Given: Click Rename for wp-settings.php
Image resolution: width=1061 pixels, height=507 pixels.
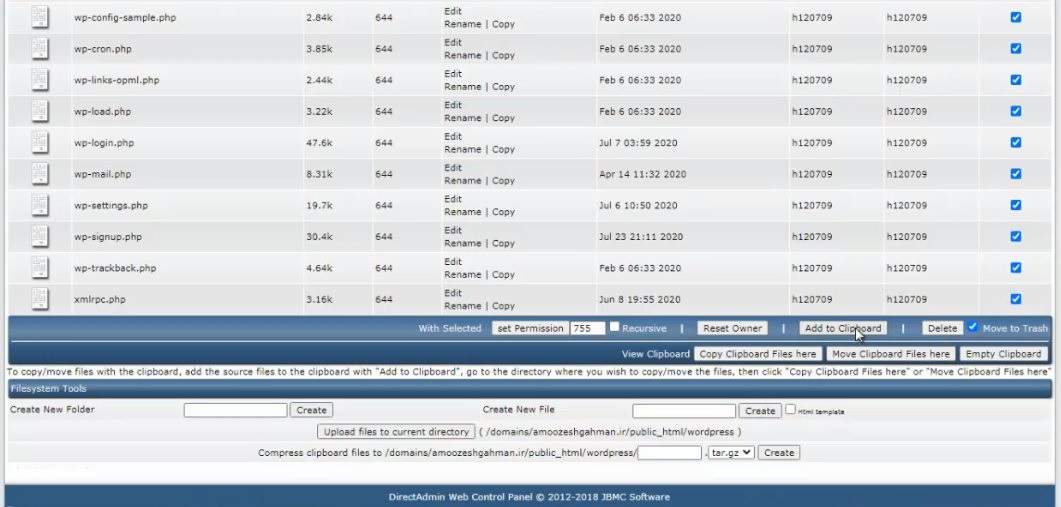Looking at the screenshot, I should click(x=463, y=212).
